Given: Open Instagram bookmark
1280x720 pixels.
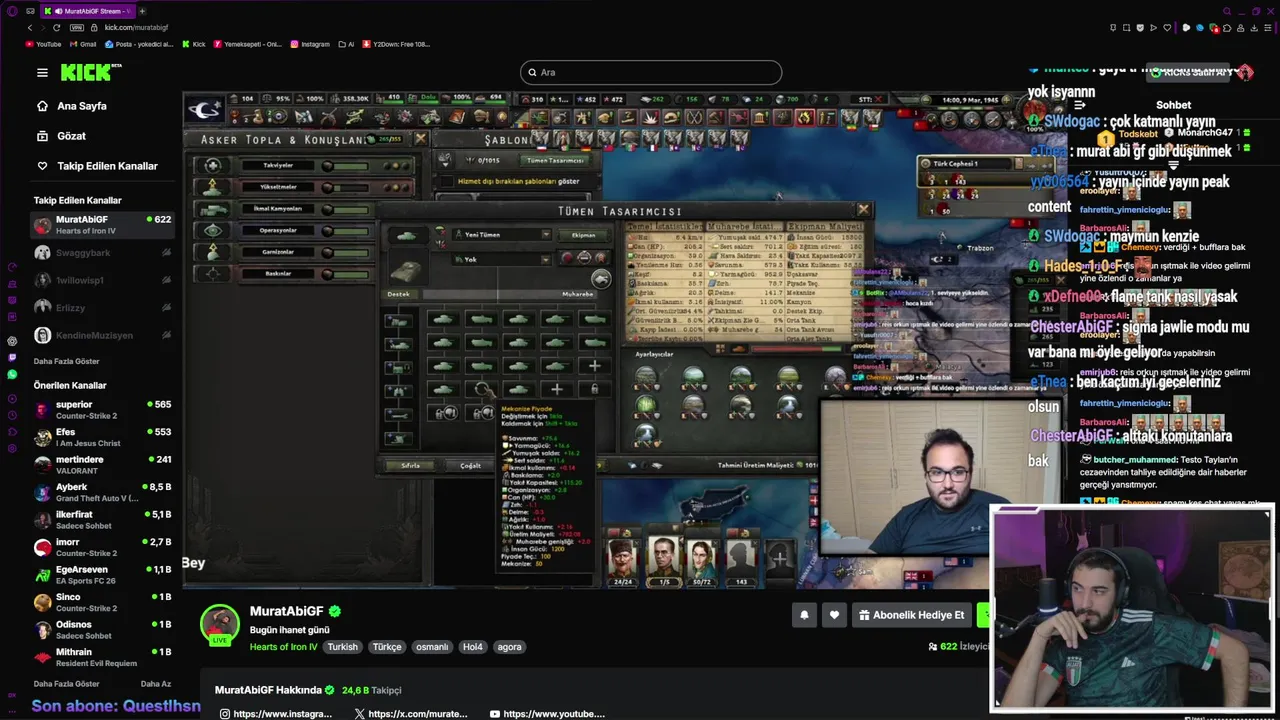Looking at the screenshot, I should pyautogui.click(x=311, y=44).
